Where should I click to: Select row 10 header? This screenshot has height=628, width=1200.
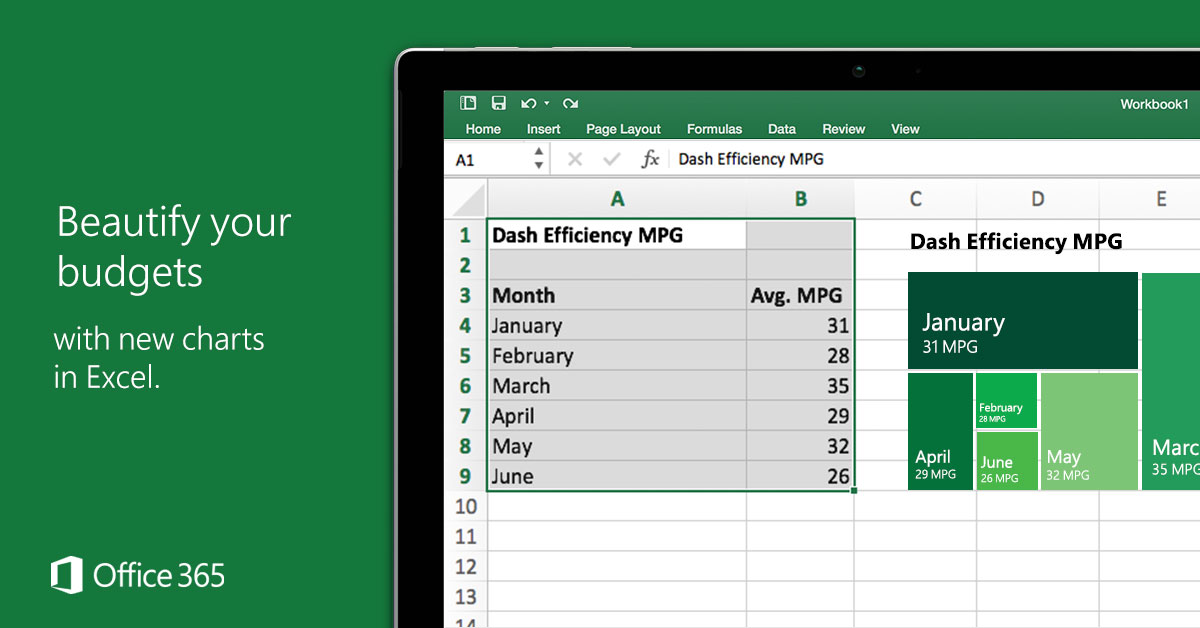pyautogui.click(x=466, y=506)
